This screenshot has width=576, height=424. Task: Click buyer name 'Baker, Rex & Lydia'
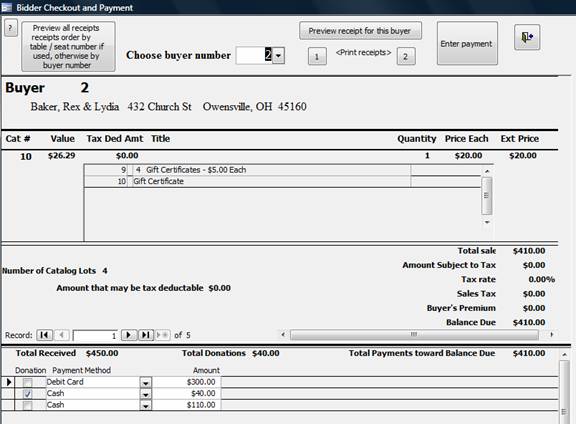click(x=75, y=107)
